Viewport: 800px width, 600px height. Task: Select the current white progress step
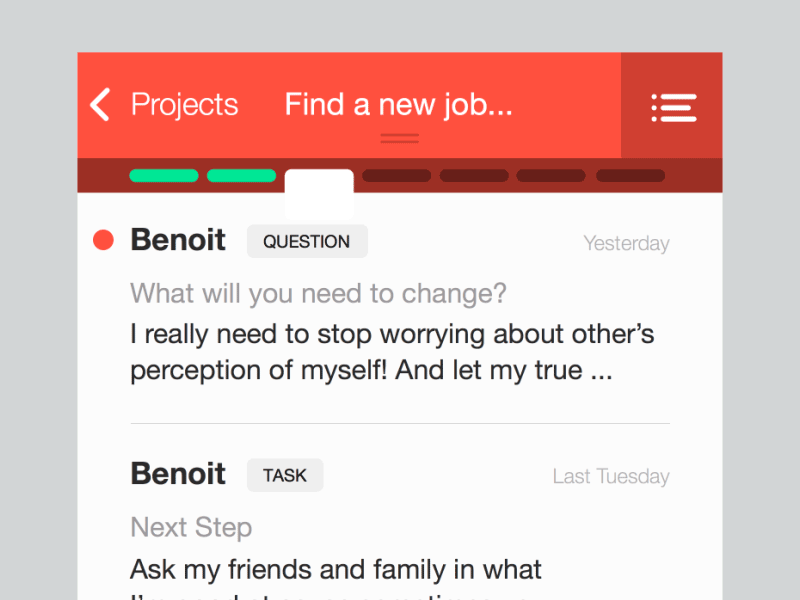[x=319, y=194]
